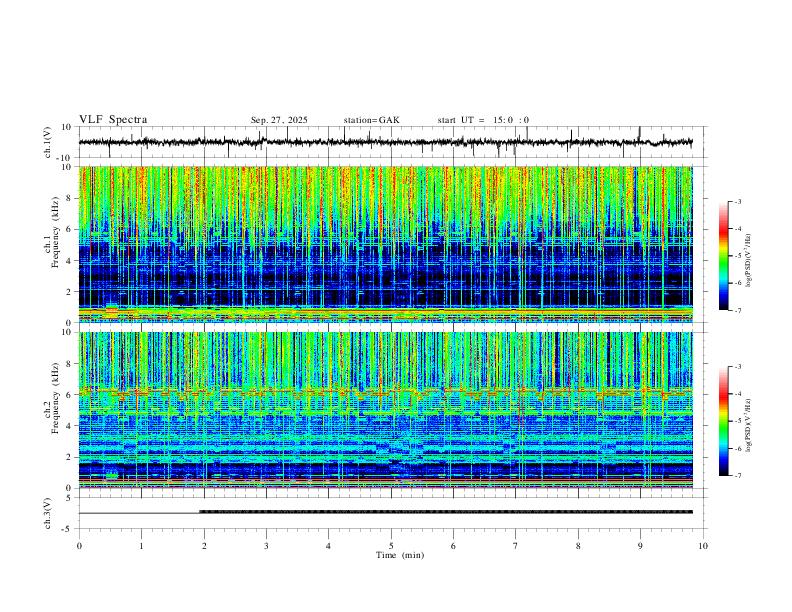The width and height of the screenshot is (792, 612).
Task: Select the "ch.1(V)" waveform axis label
Action: 48,142
